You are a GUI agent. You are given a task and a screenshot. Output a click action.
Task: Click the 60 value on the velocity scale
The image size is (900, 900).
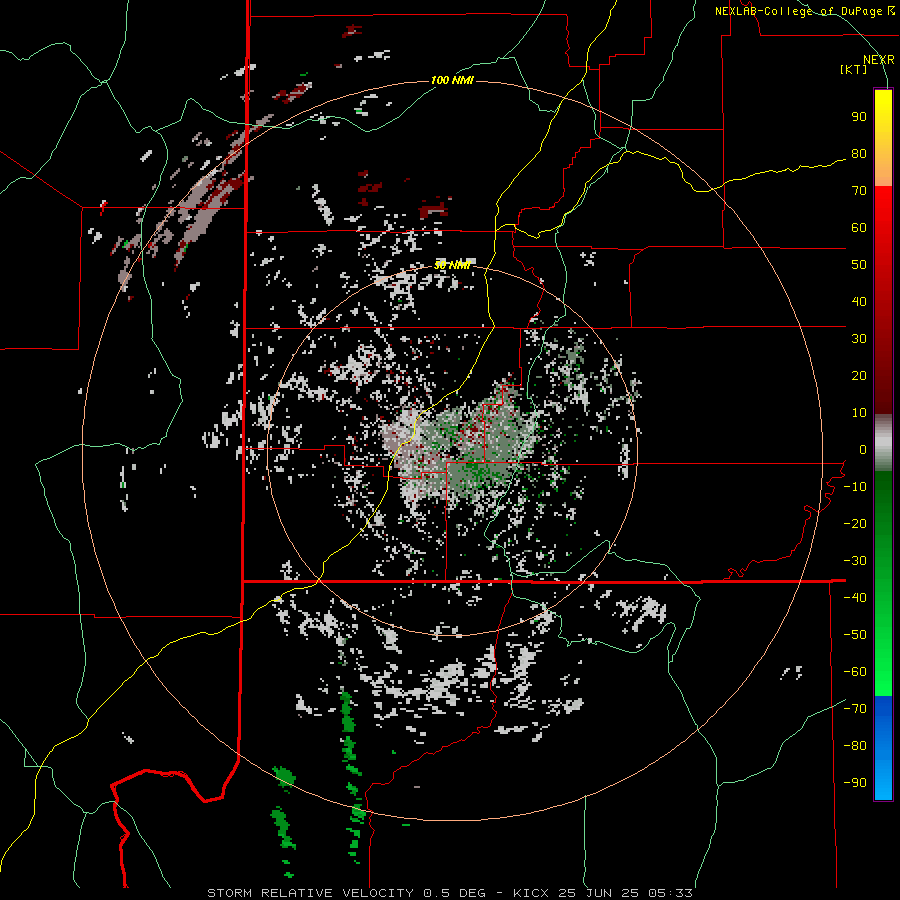click(x=859, y=228)
